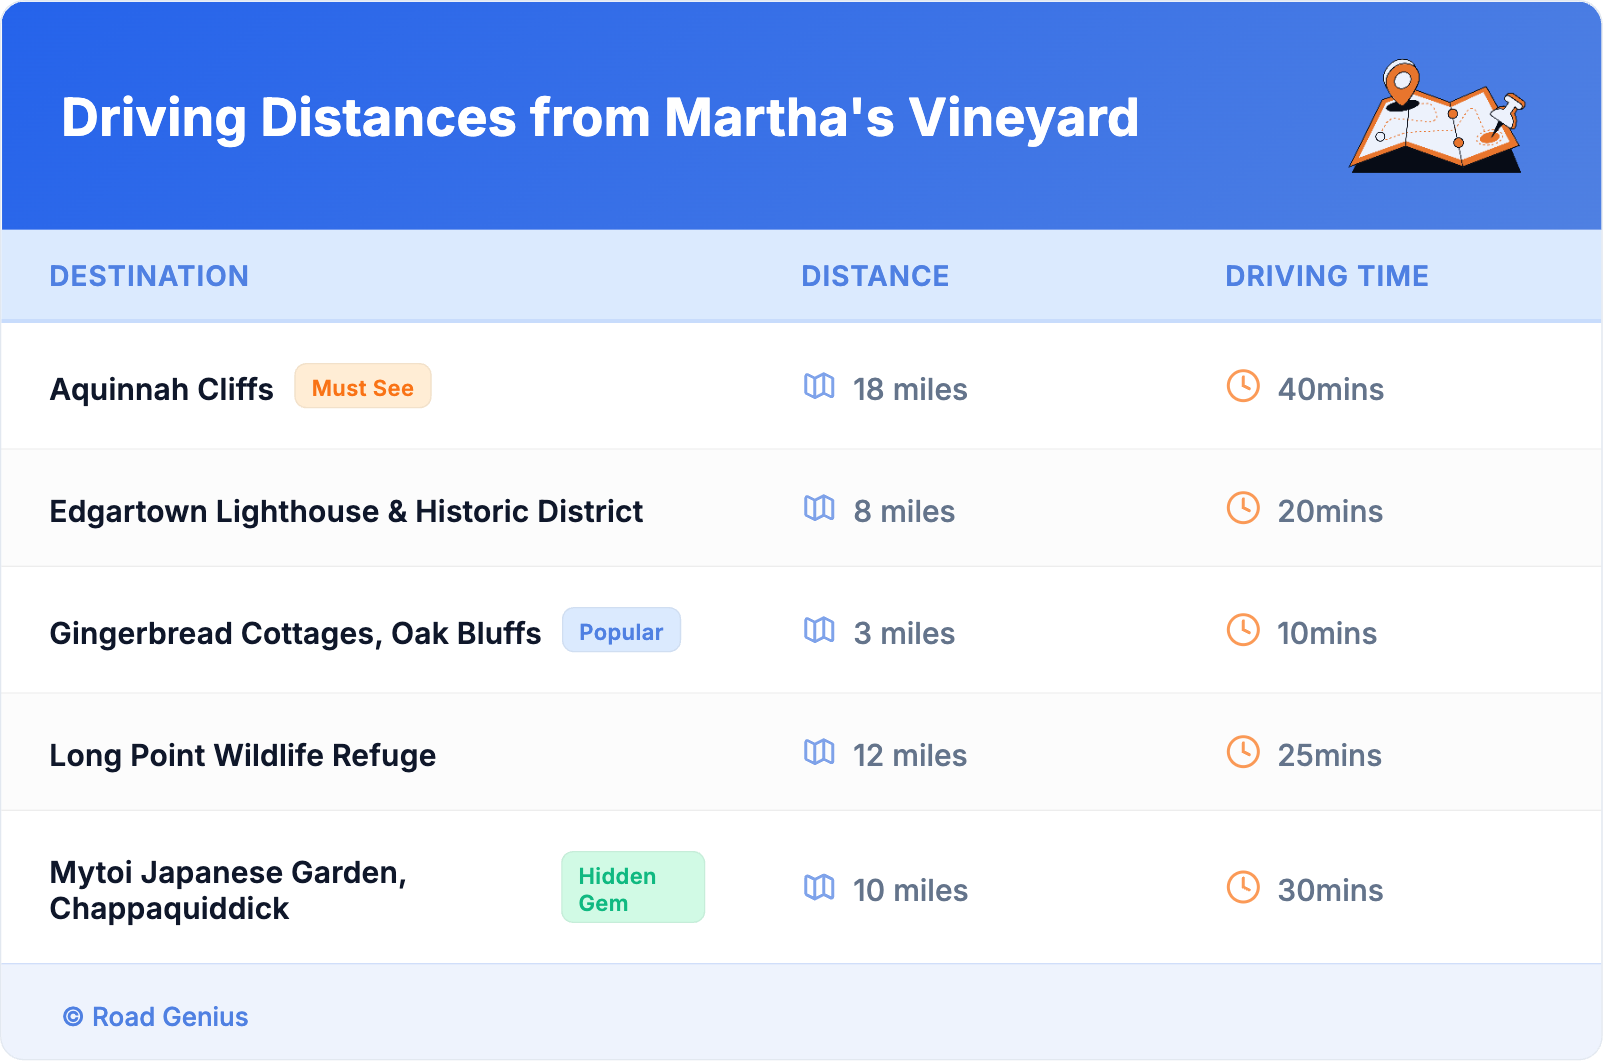Screen dimensions: 1604x1062
Task: Click the Popular badge
Action: pos(621,631)
